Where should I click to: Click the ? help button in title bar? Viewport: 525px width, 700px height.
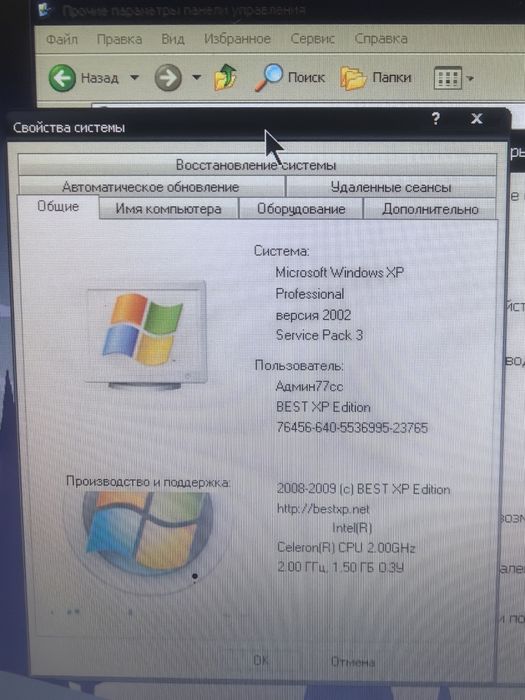coord(436,119)
